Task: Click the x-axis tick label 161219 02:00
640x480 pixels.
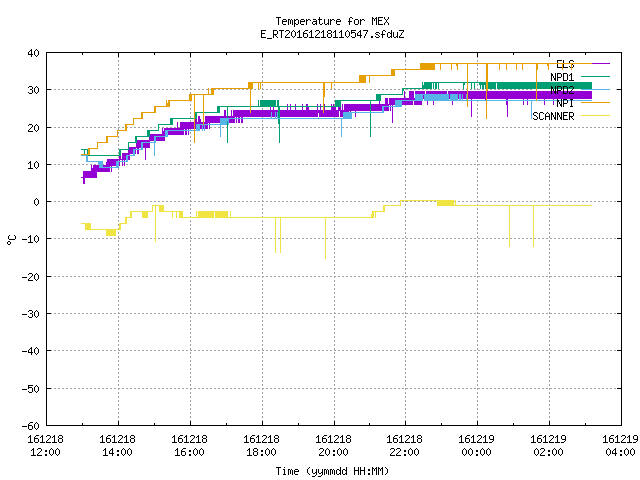Action: [548, 446]
